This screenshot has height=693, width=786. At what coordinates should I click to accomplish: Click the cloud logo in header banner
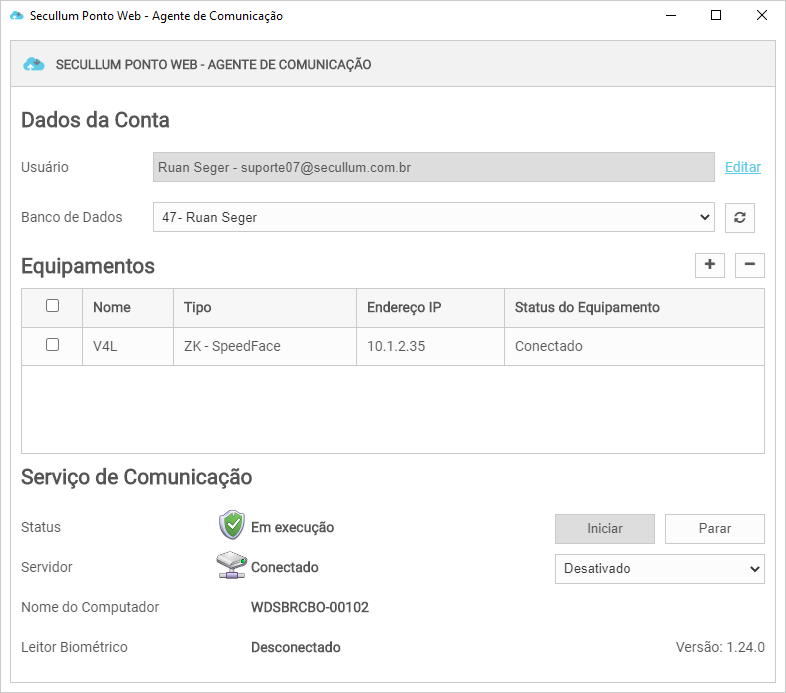click(34, 64)
